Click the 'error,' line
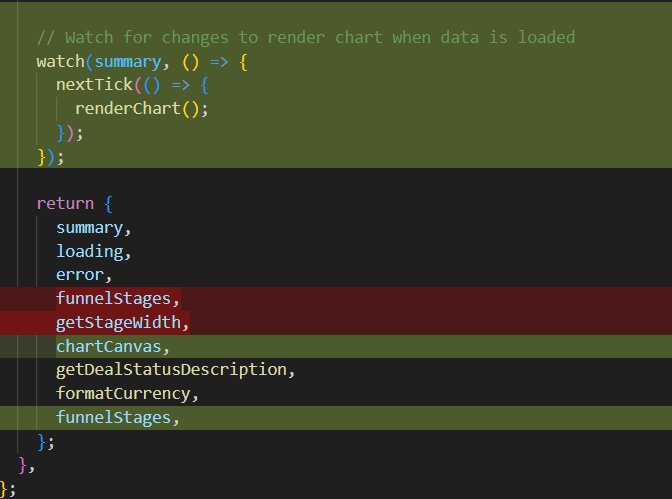The height and width of the screenshot is (499, 672). pos(84,275)
